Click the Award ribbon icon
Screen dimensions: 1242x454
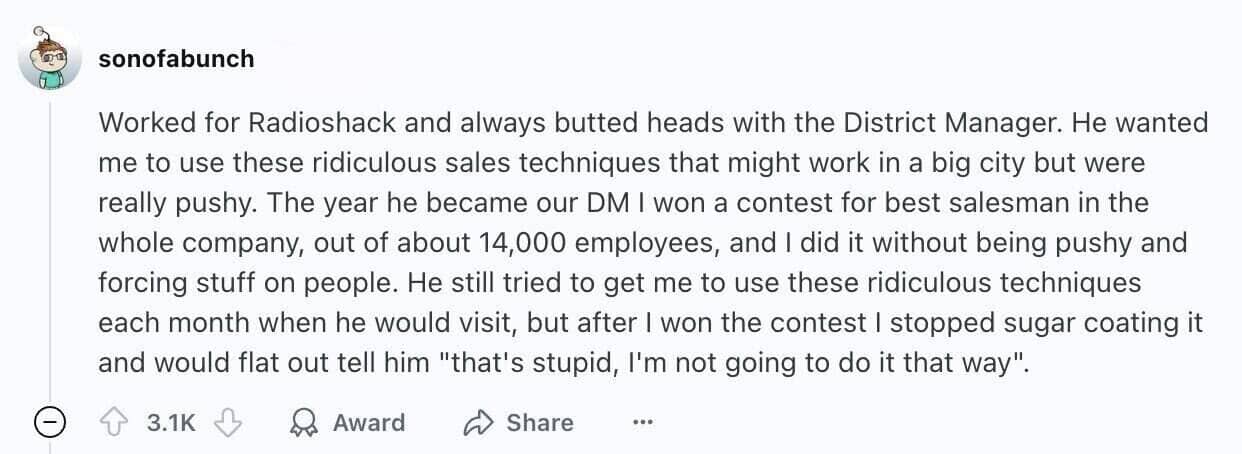pyautogui.click(x=301, y=423)
